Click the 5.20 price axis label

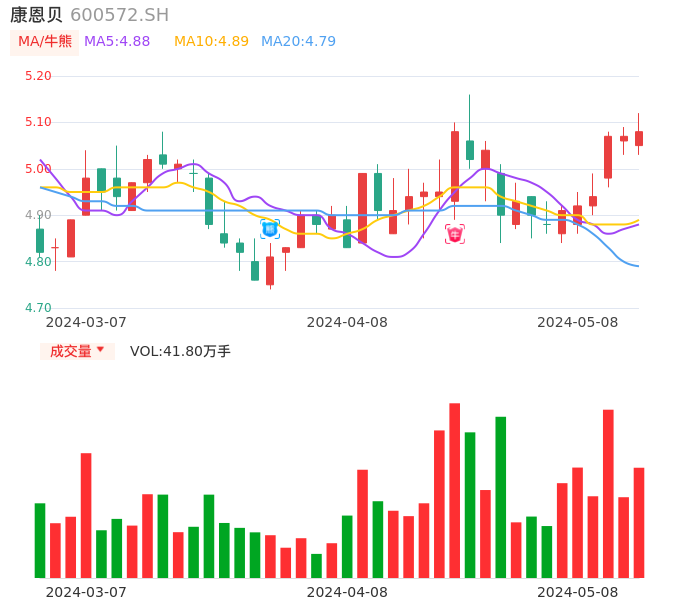click(38, 76)
